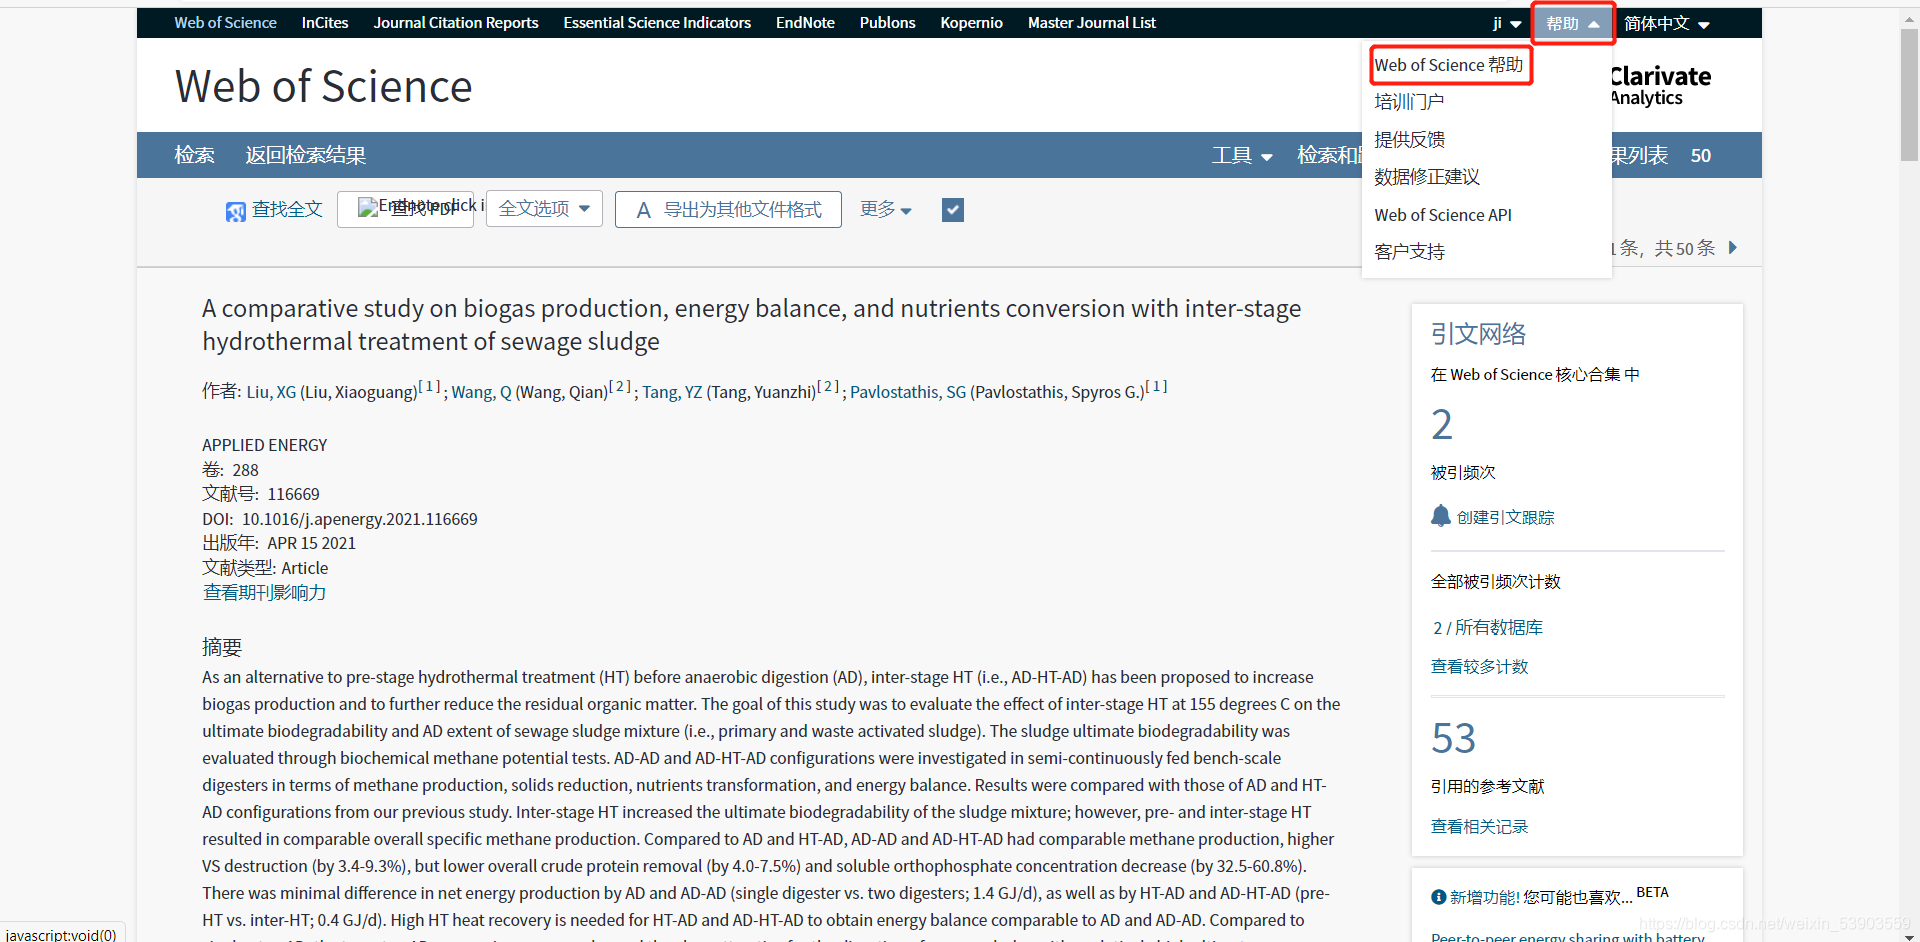Select 数据修正建议 from help menu
This screenshot has width=1920, height=942.
tap(1427, 177)
